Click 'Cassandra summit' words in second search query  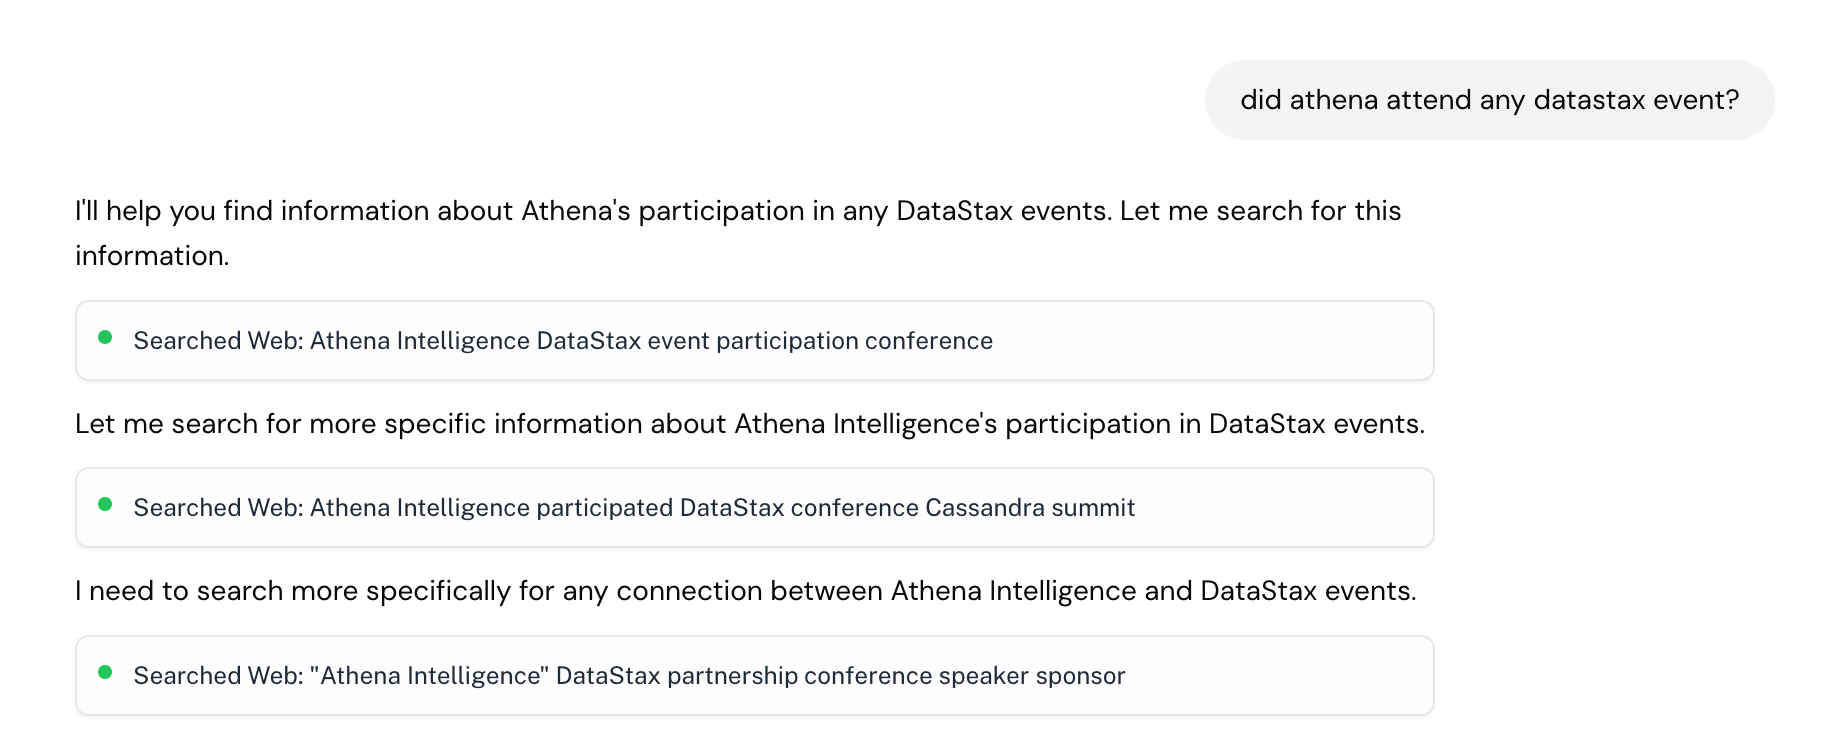1029,508
